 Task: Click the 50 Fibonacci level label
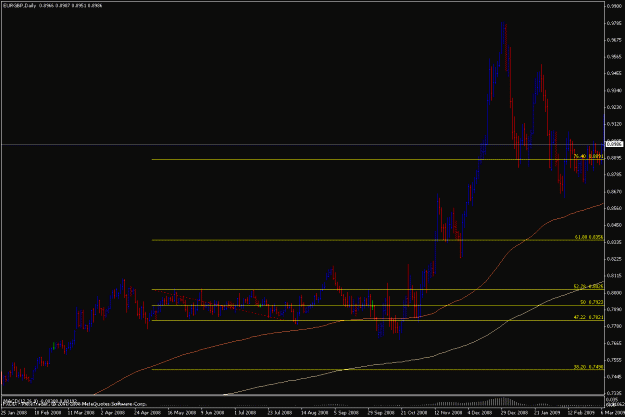click(x=592, y=302)
